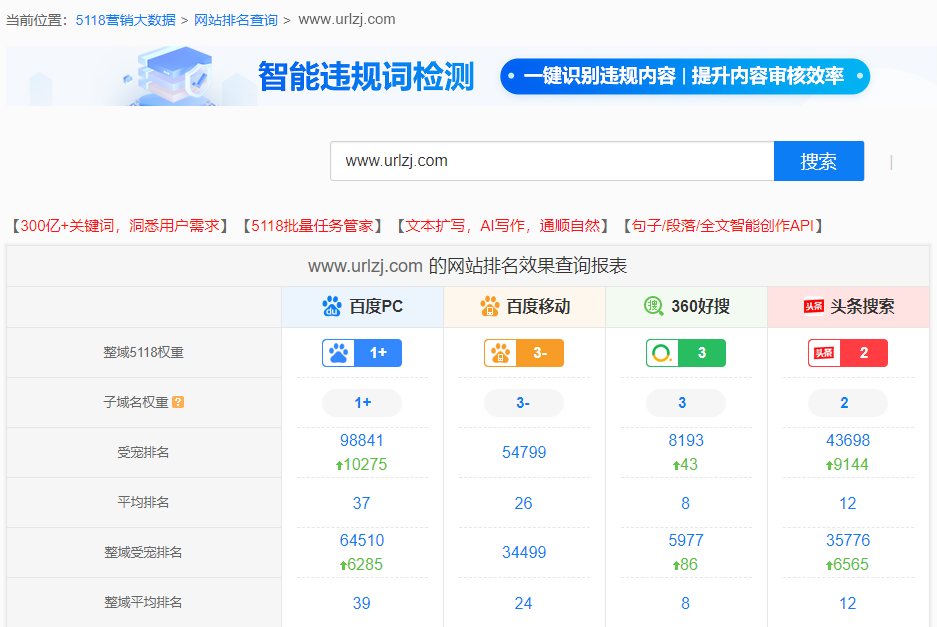Click the orange 百度移动 weight badge 3-

click(x=523, y=352)
